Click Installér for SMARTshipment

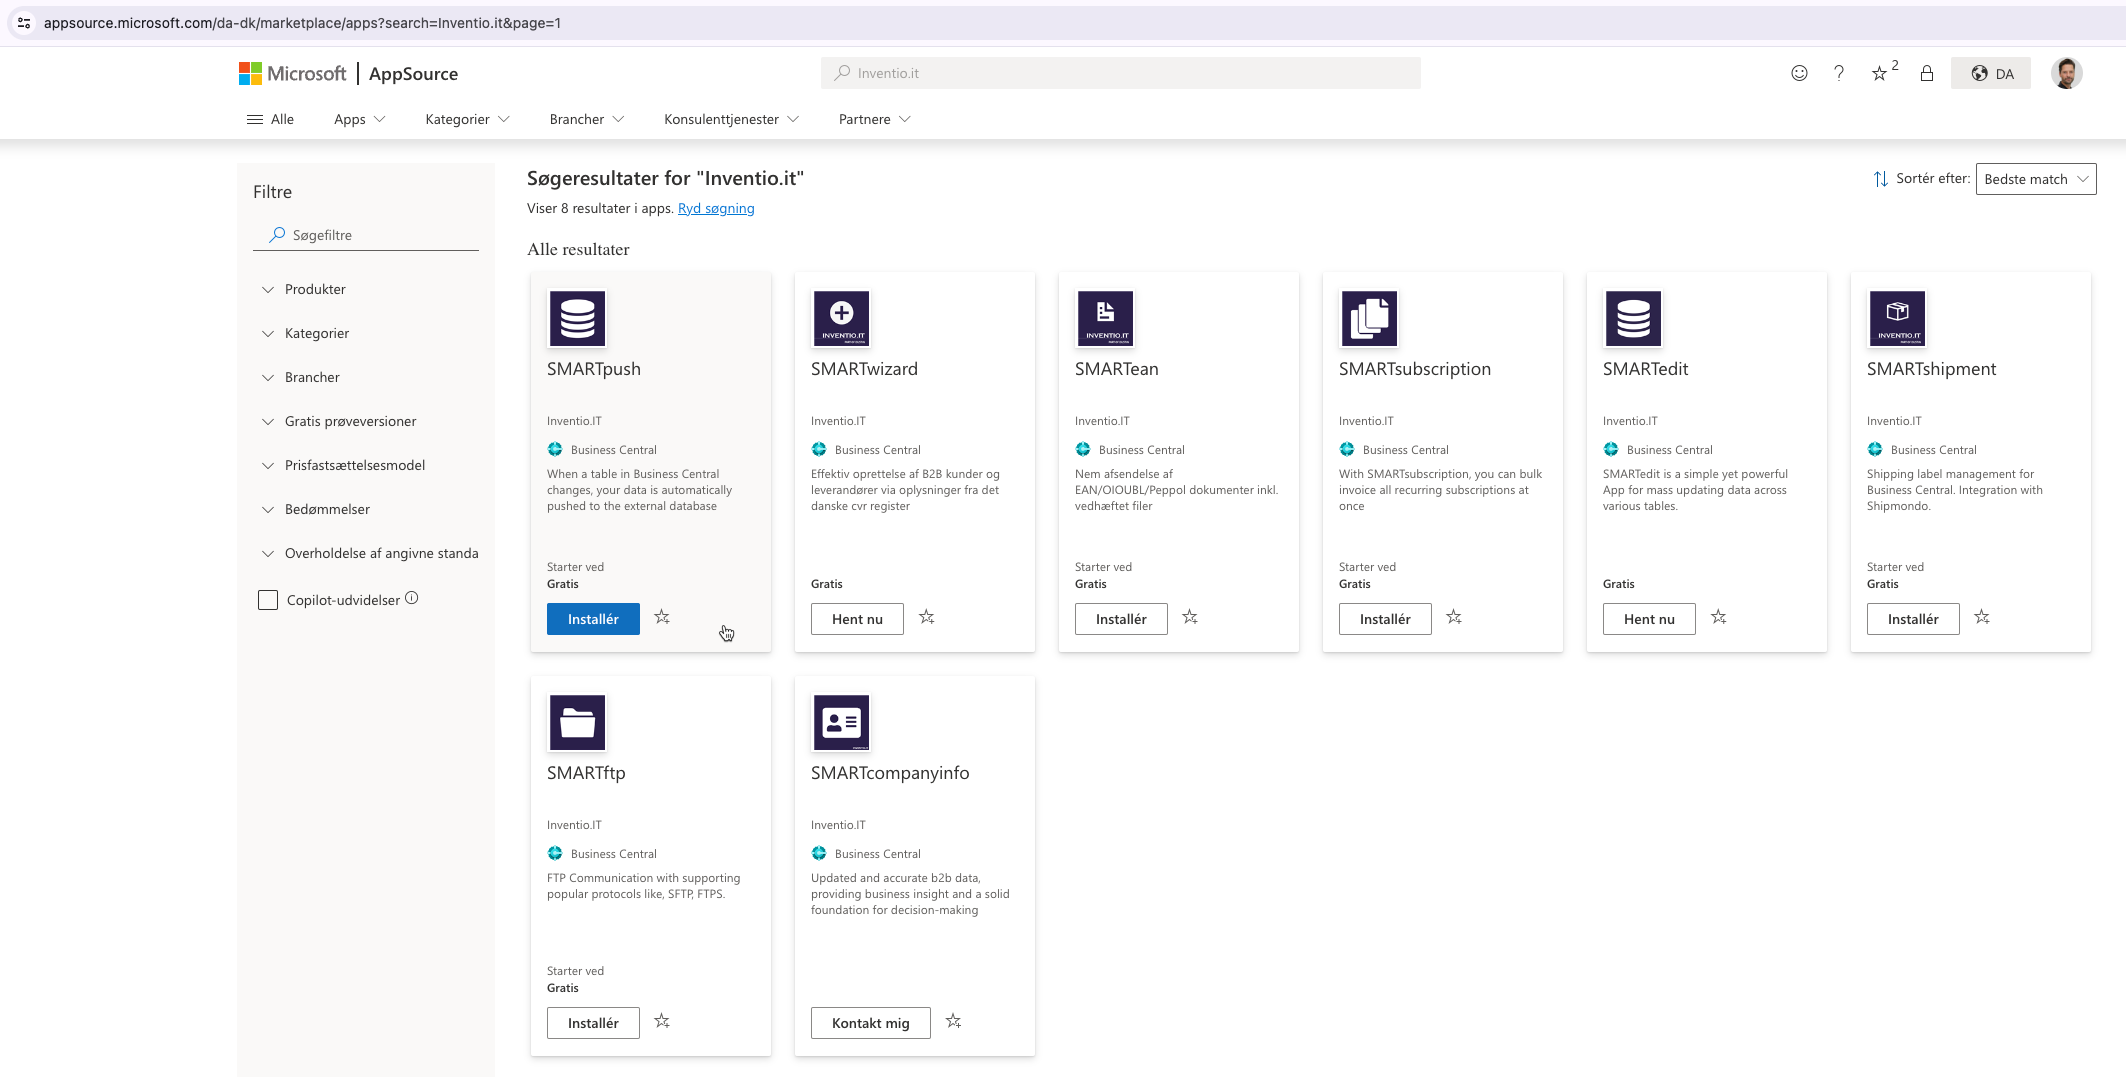click(1913, 619)
